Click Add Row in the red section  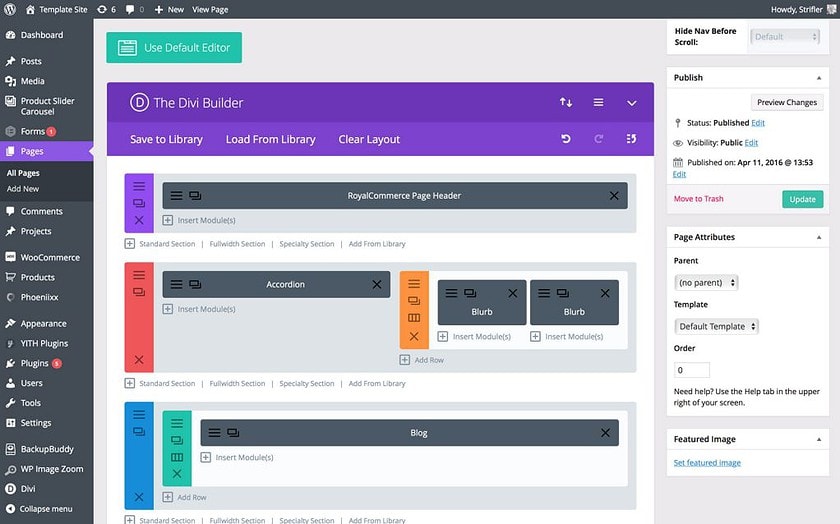pyautogui.click(x=422, y=360)
